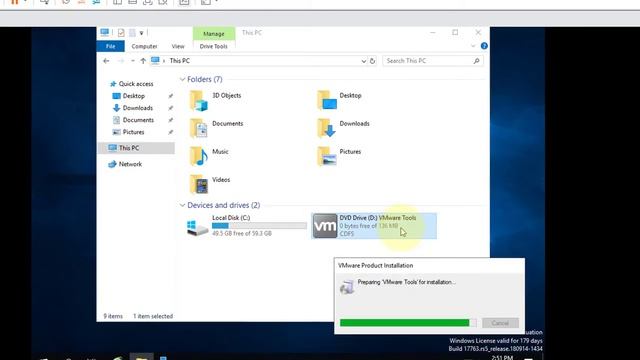
Task: Collapse the Folders (7) group
Action: [x=182, y=79]
